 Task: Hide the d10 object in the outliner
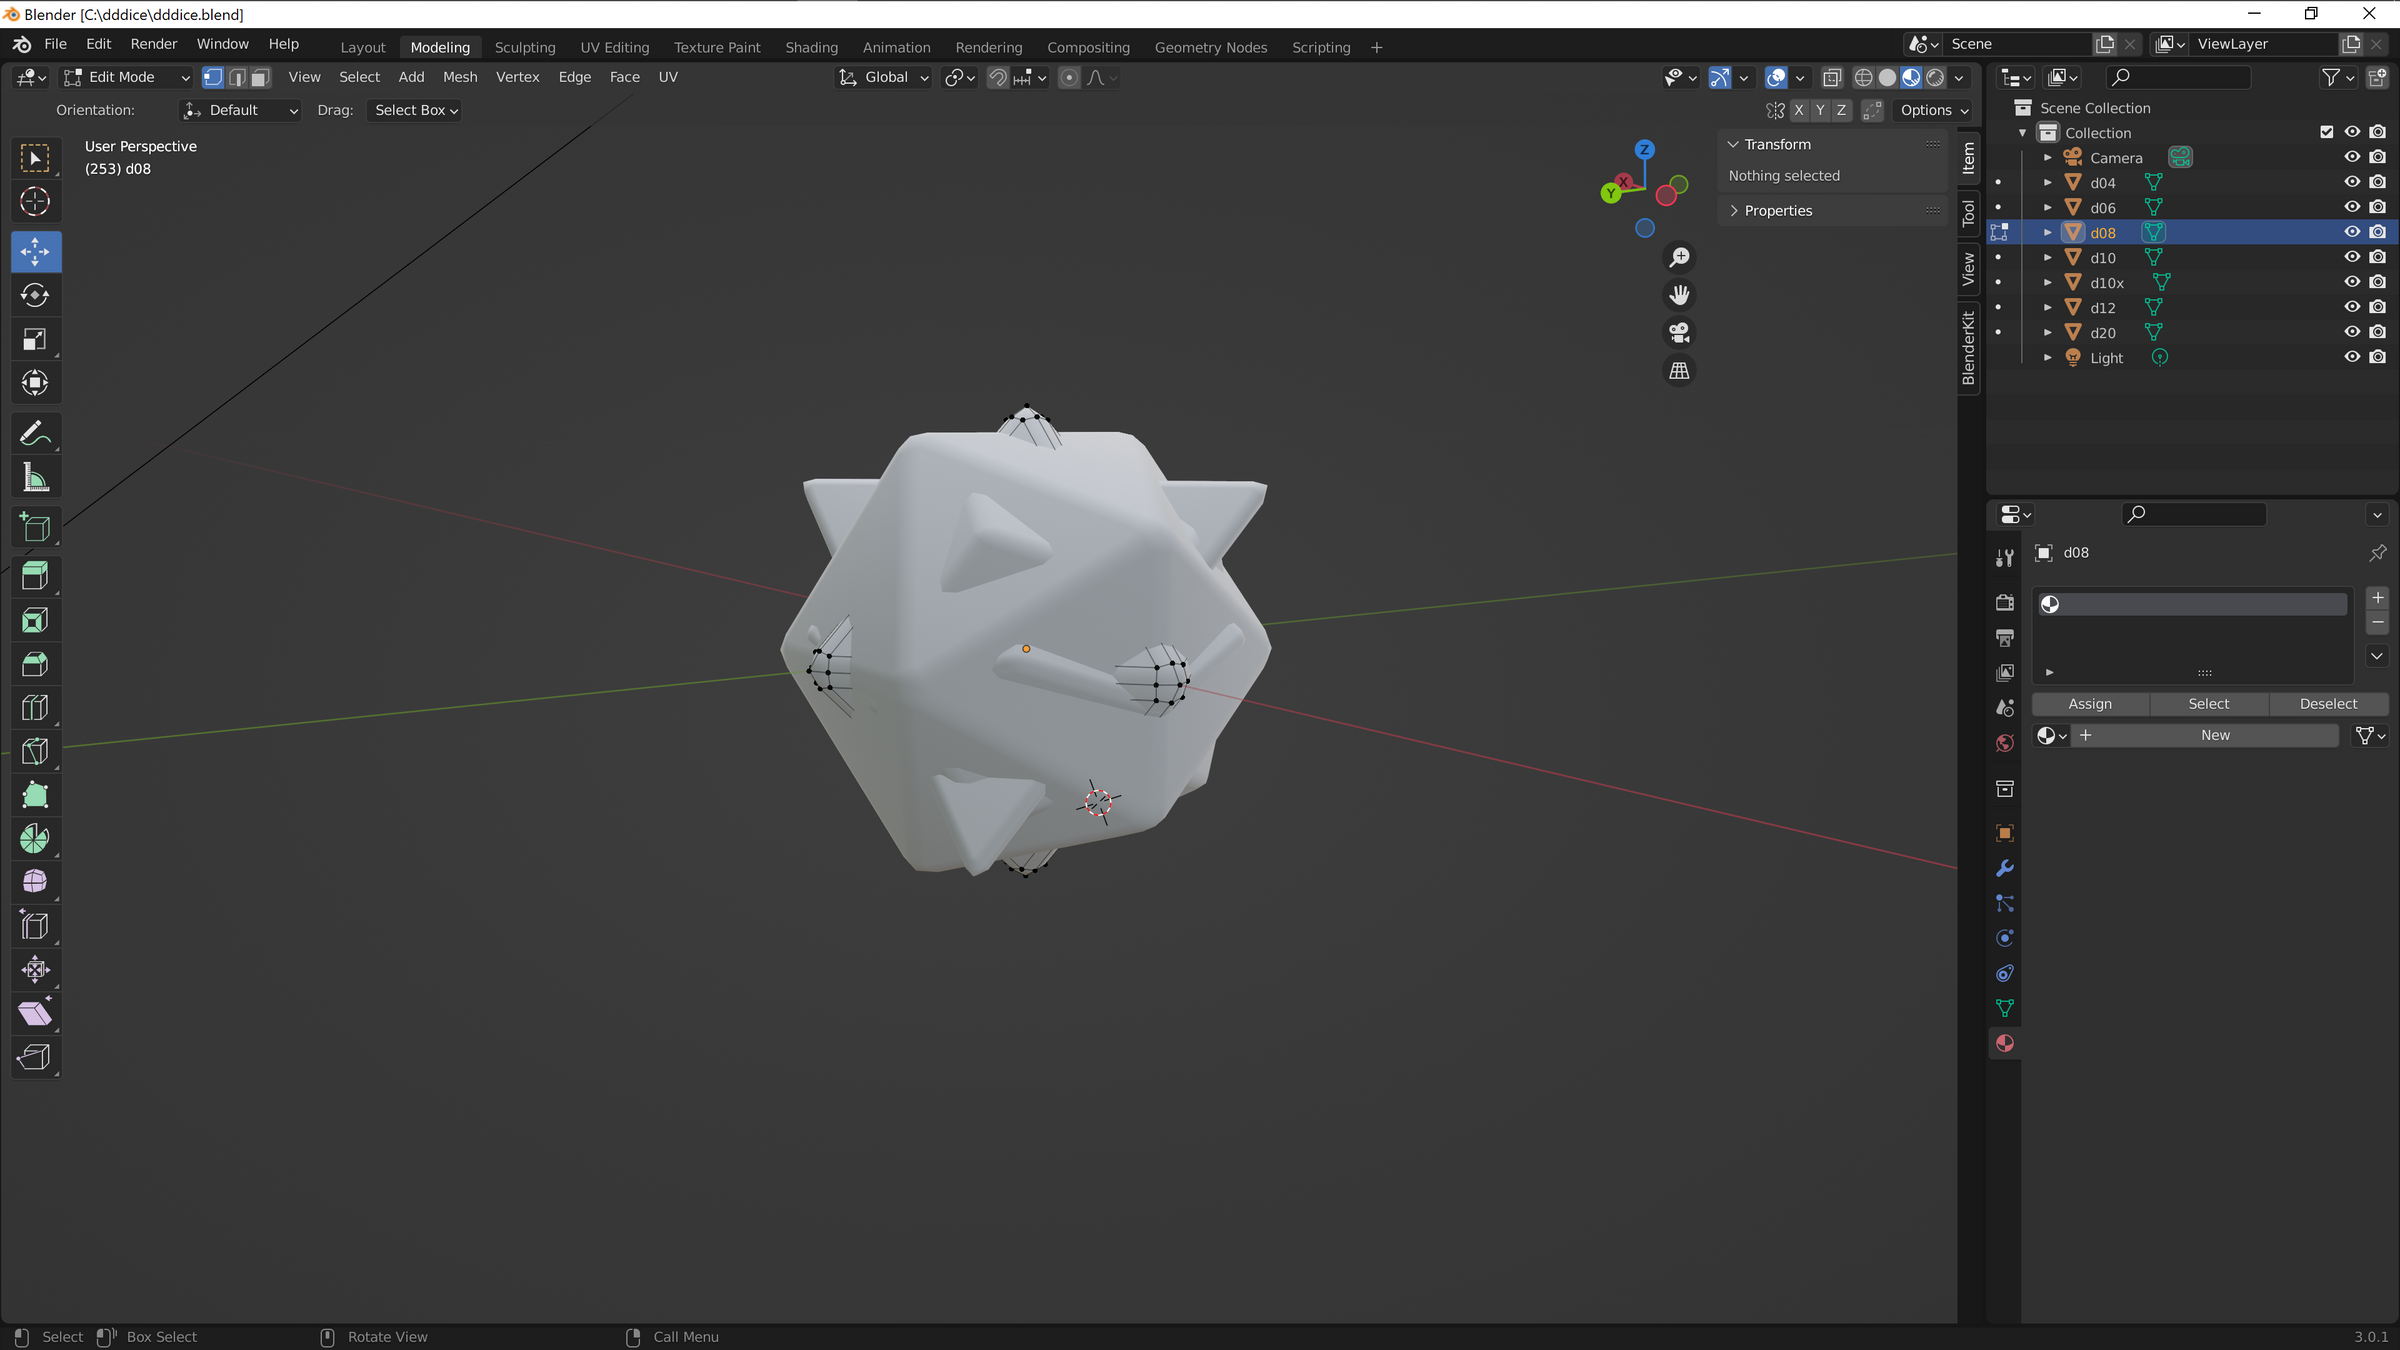(2352, 257)
